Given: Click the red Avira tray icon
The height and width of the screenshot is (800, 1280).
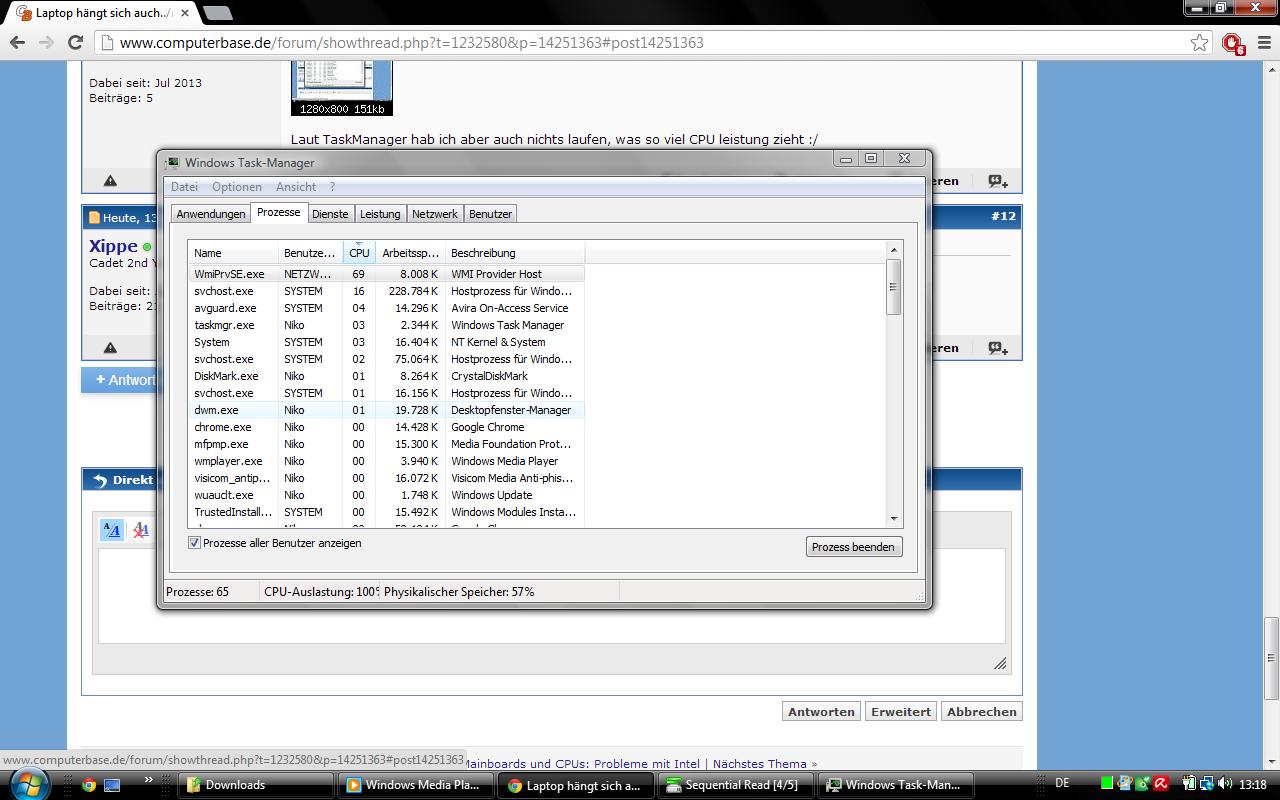Looking at the screenshot, I should click(1163, 785).
